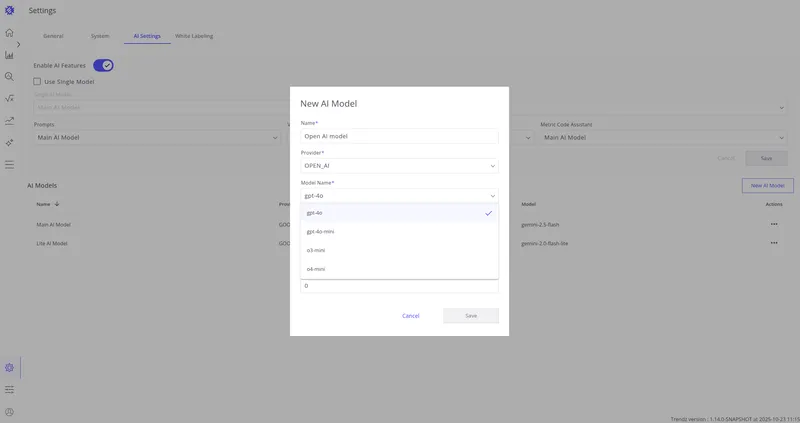
Task: Select the Lite AI Model table row name
Action: coord(52,243)
